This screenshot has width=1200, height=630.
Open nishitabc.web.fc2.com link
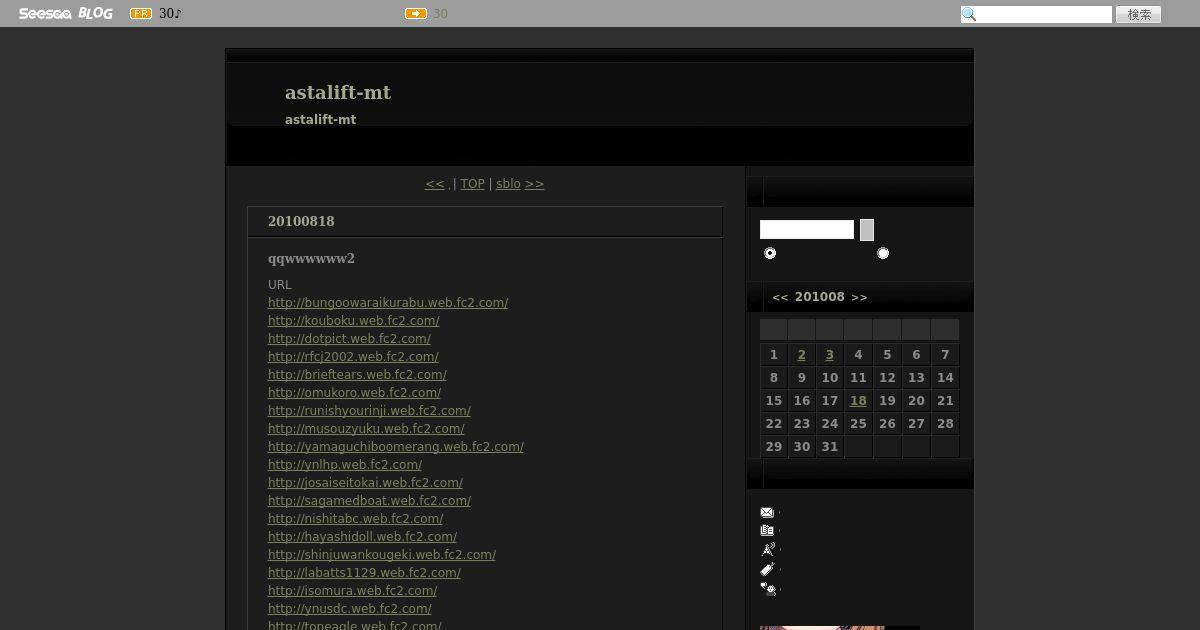355,519
